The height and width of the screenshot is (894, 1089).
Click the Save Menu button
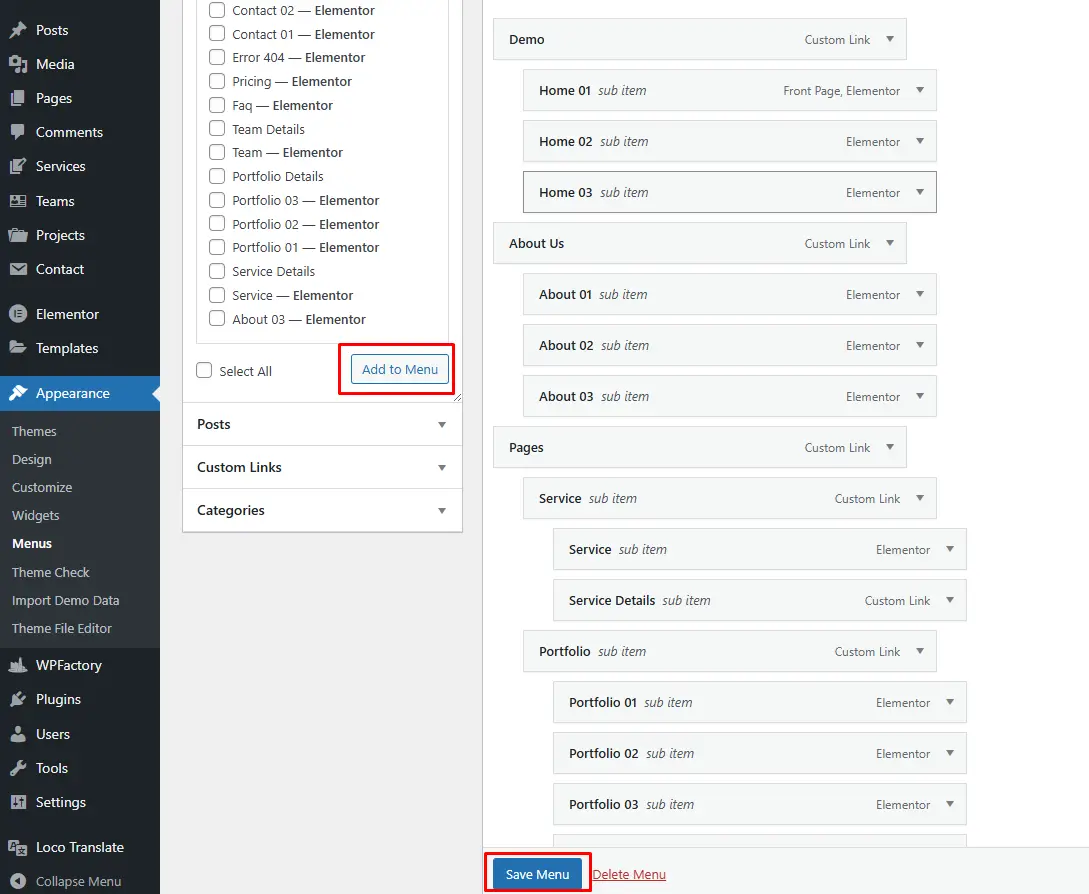point(538,875)
